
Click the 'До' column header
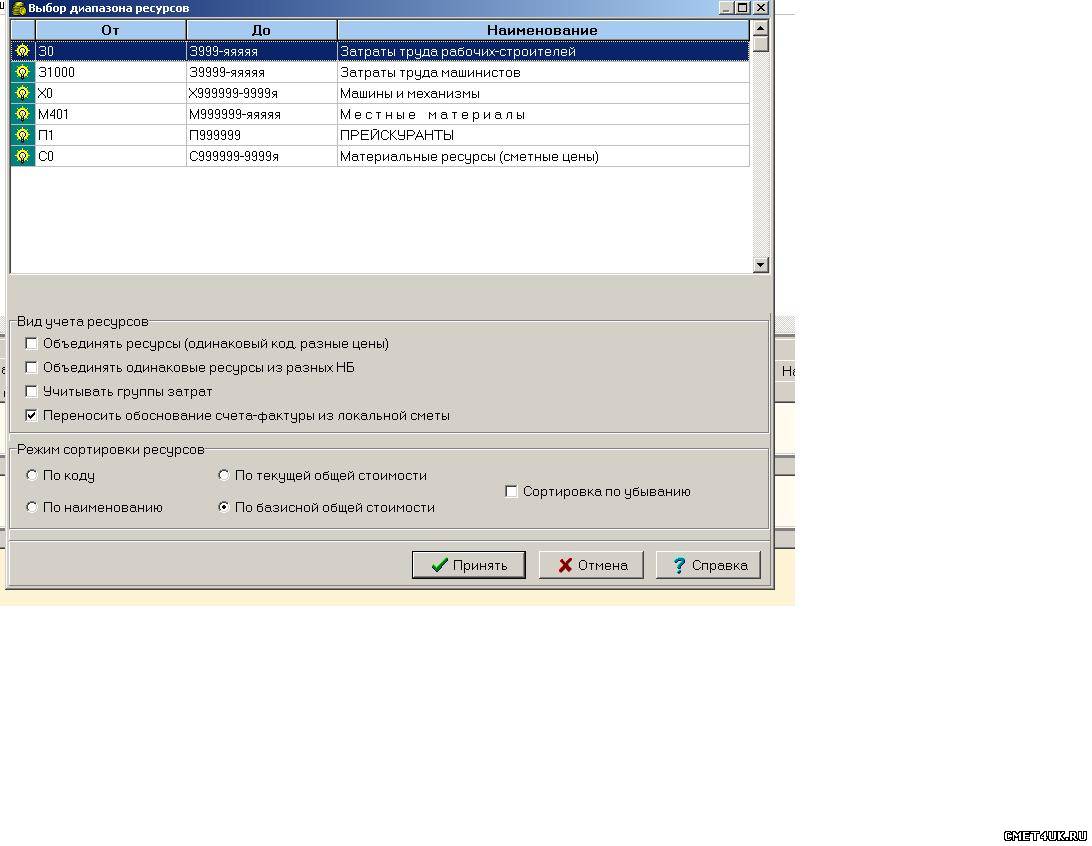coord(261,30)
